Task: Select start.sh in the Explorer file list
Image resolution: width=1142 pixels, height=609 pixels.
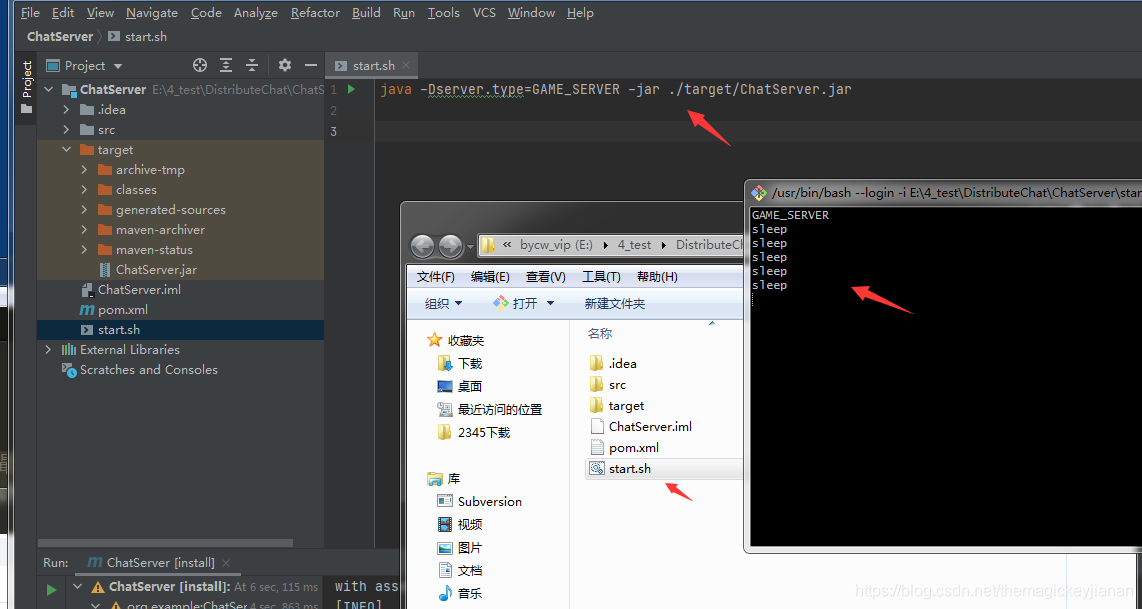Action: (x=628, y=468)
